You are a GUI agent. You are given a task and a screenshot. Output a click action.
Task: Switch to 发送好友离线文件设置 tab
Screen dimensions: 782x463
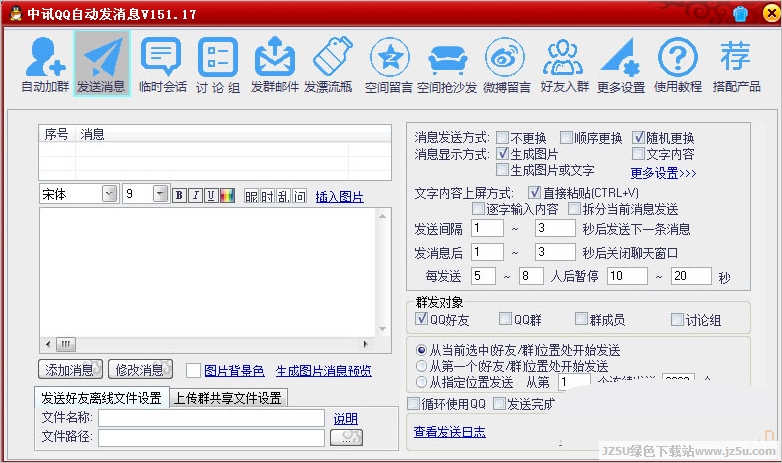pyautogui.click(x=102, y=398)
